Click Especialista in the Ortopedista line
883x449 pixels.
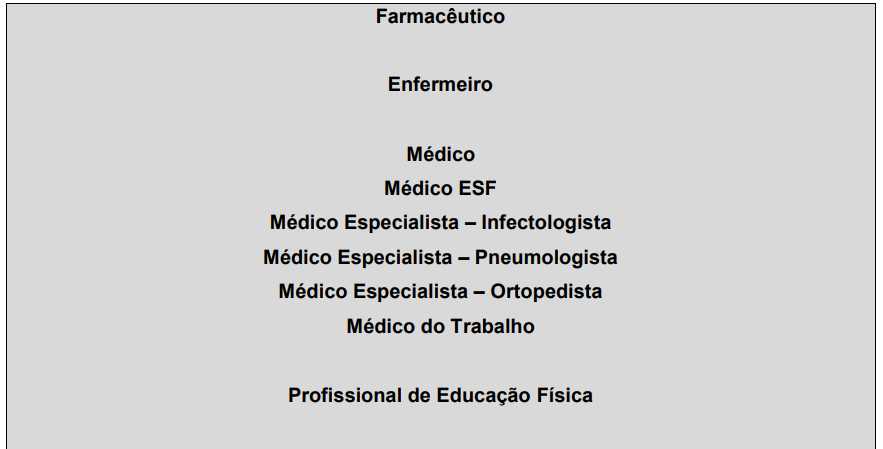point(411,292)
